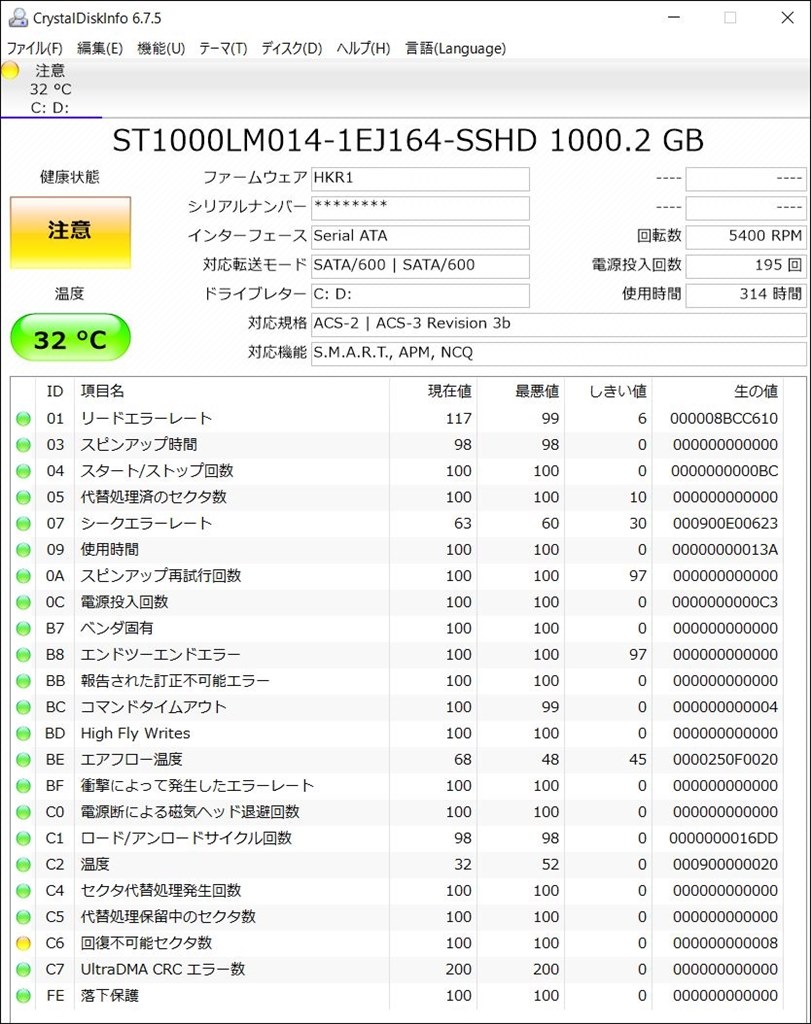
Task: Click status dot for 電源断による磁気ヘッド退避回数 row
Action: (24, 812)
